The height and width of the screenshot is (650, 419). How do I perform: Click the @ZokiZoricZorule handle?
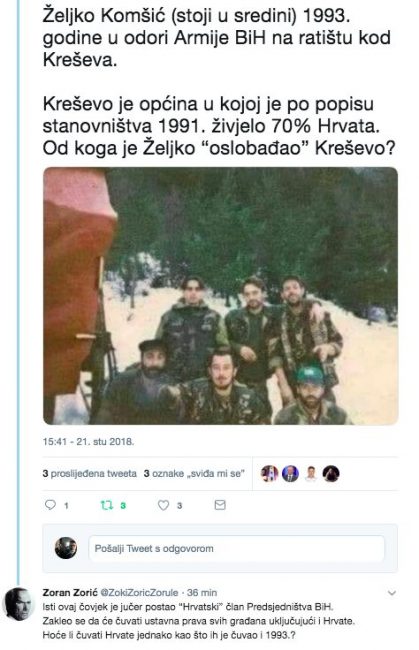click(139, 592)
